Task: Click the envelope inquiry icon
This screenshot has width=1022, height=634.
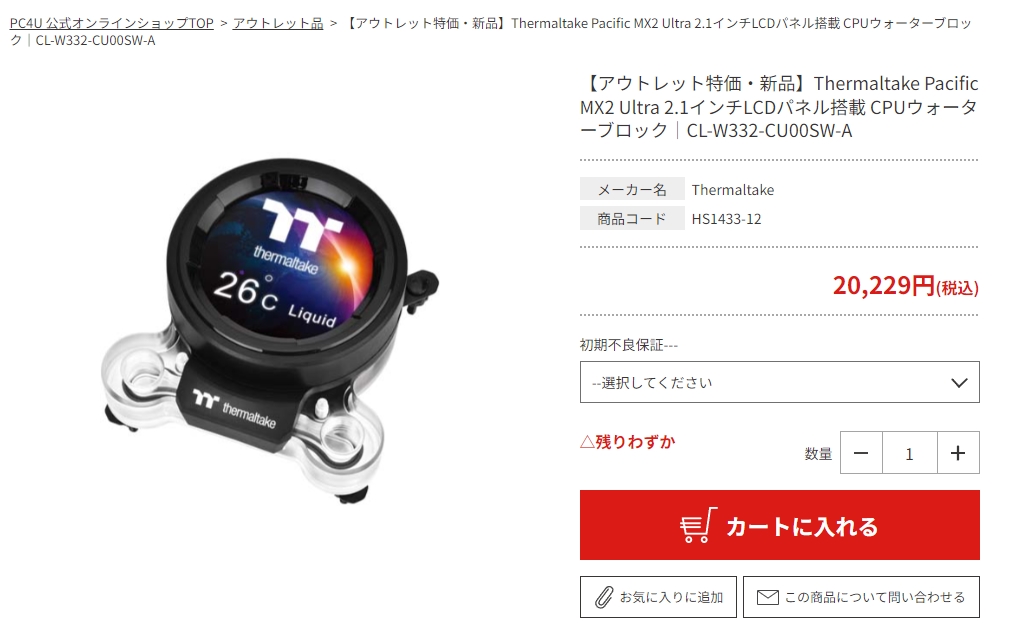Action: (x=767, y=597)
